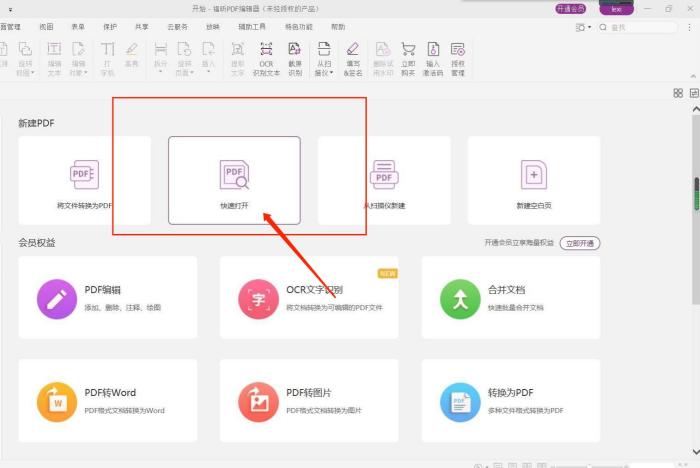The image size is (700, 468).
Task: Click the 将文件转换为PDF card
Action: pyautogui.click(x=84, y=180)
